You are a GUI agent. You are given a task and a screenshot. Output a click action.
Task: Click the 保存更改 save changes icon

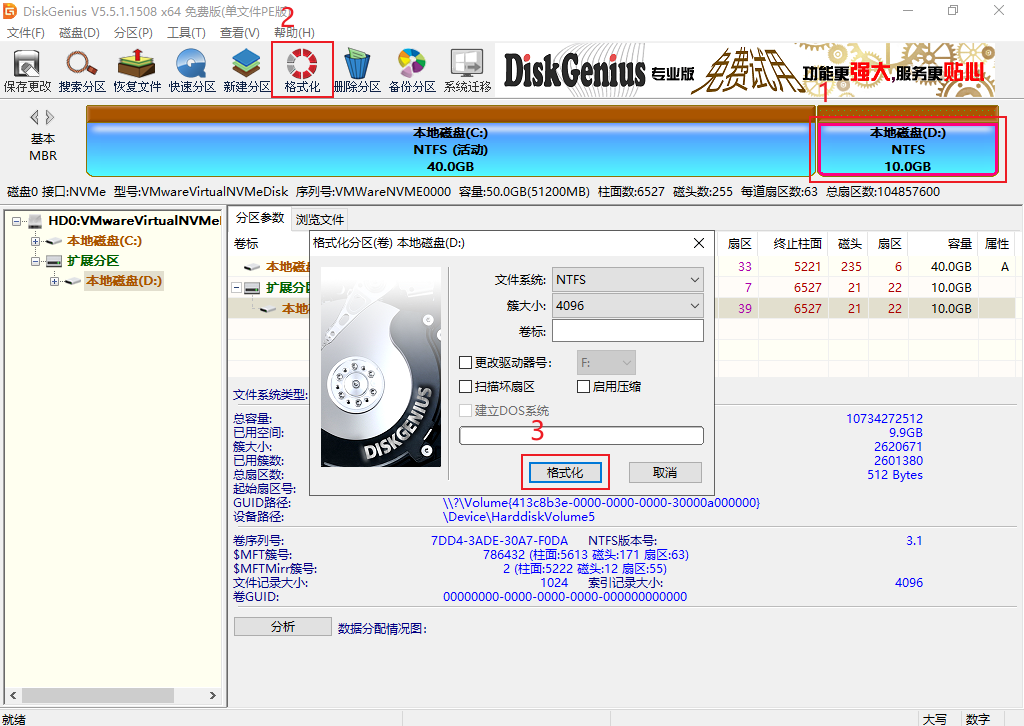click(x=27, y=70)
